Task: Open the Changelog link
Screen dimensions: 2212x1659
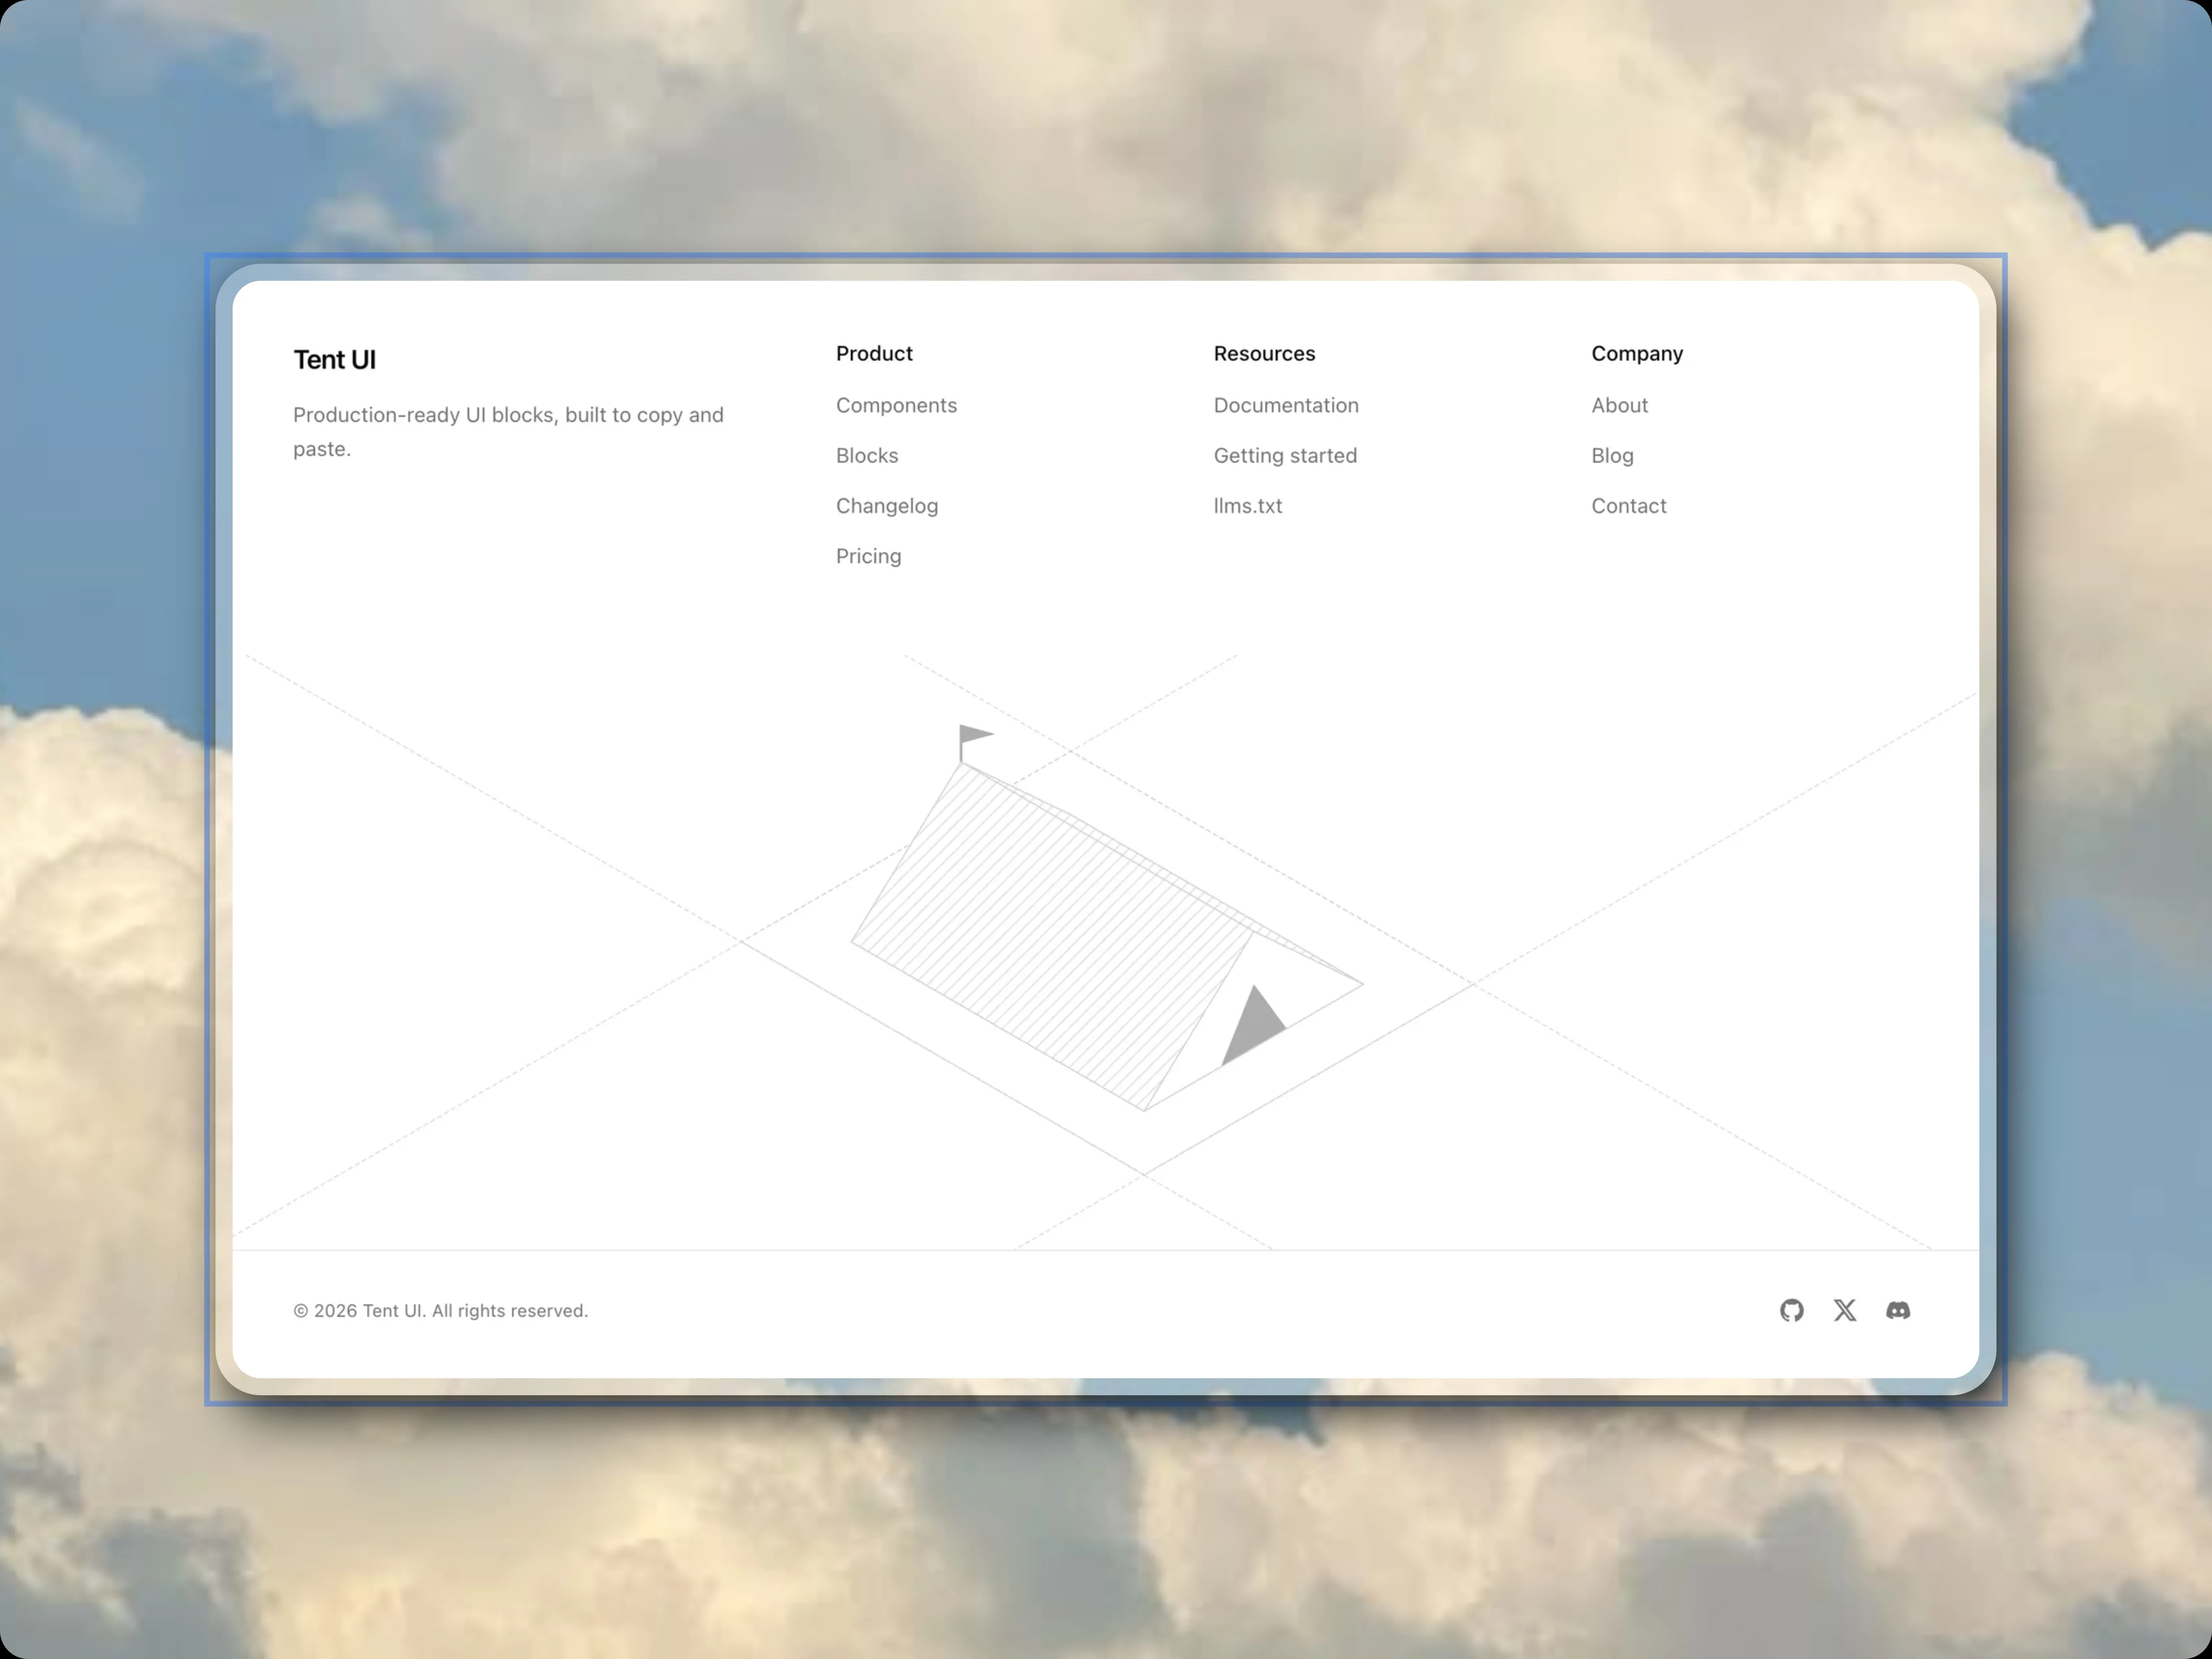Action: click(887, 506)
